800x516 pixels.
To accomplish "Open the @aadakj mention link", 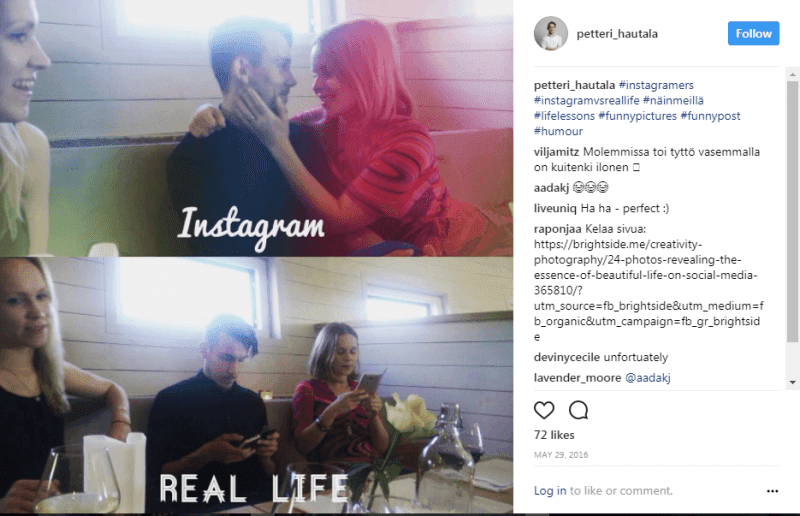I will tap(647, 378).
